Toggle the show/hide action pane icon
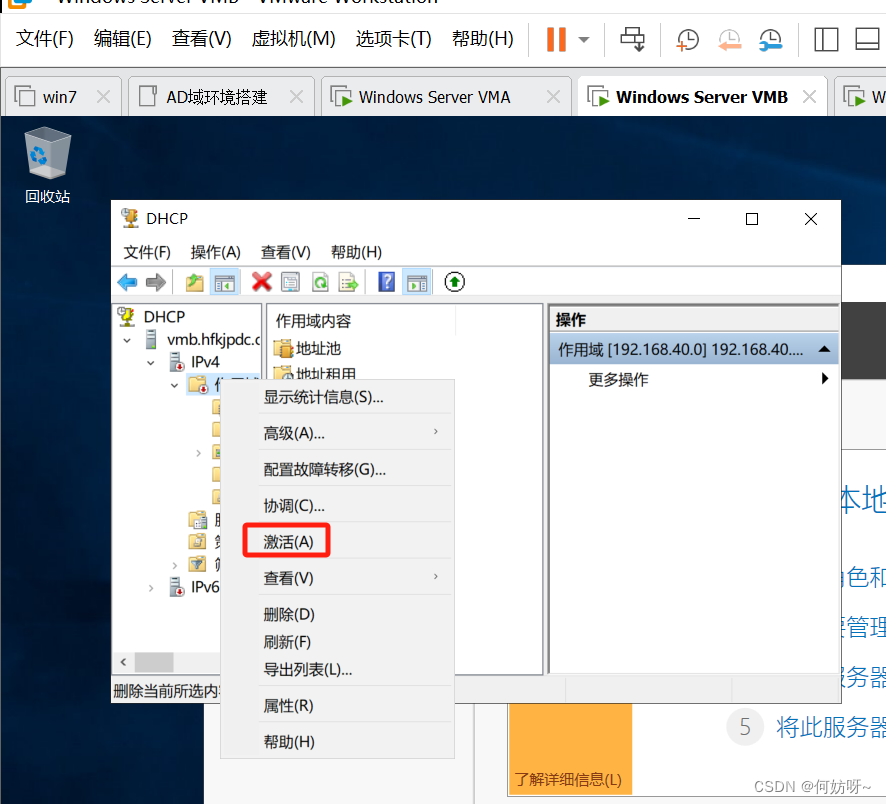The height and width of the screenshot is (804, 886). [417, 283]
